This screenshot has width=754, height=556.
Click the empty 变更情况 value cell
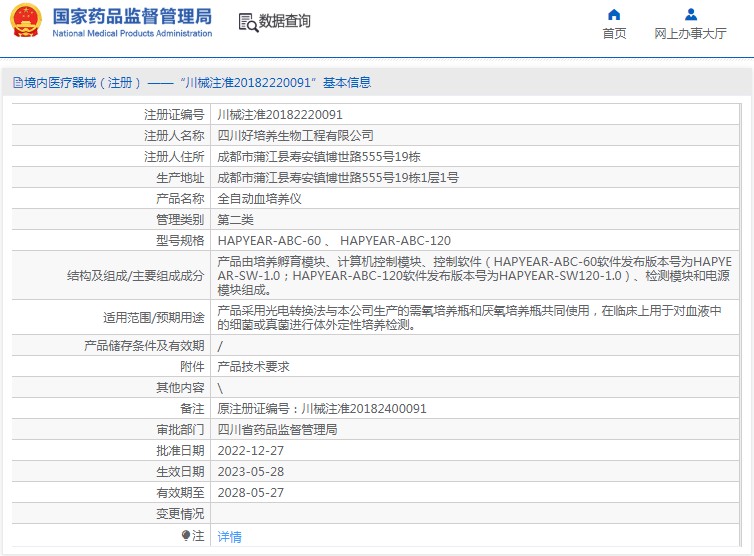point(475,514)
